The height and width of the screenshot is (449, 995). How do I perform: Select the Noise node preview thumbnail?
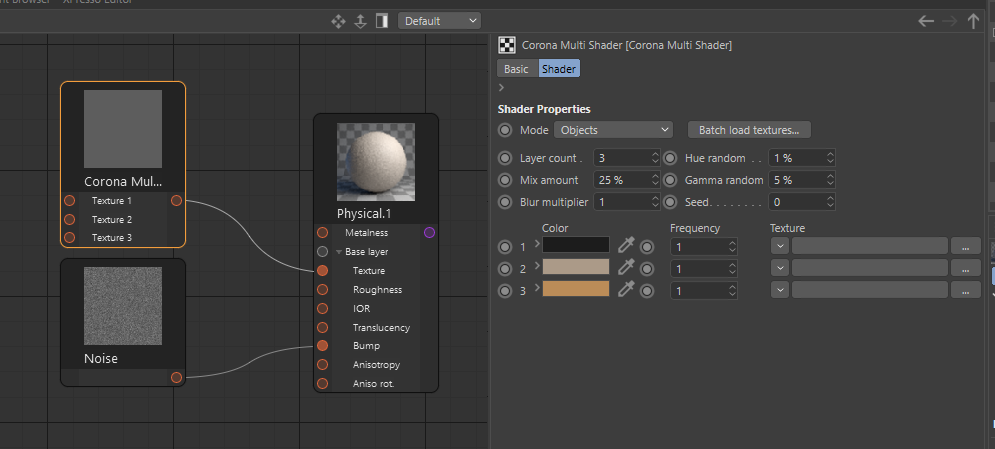(x=123, y=306)
